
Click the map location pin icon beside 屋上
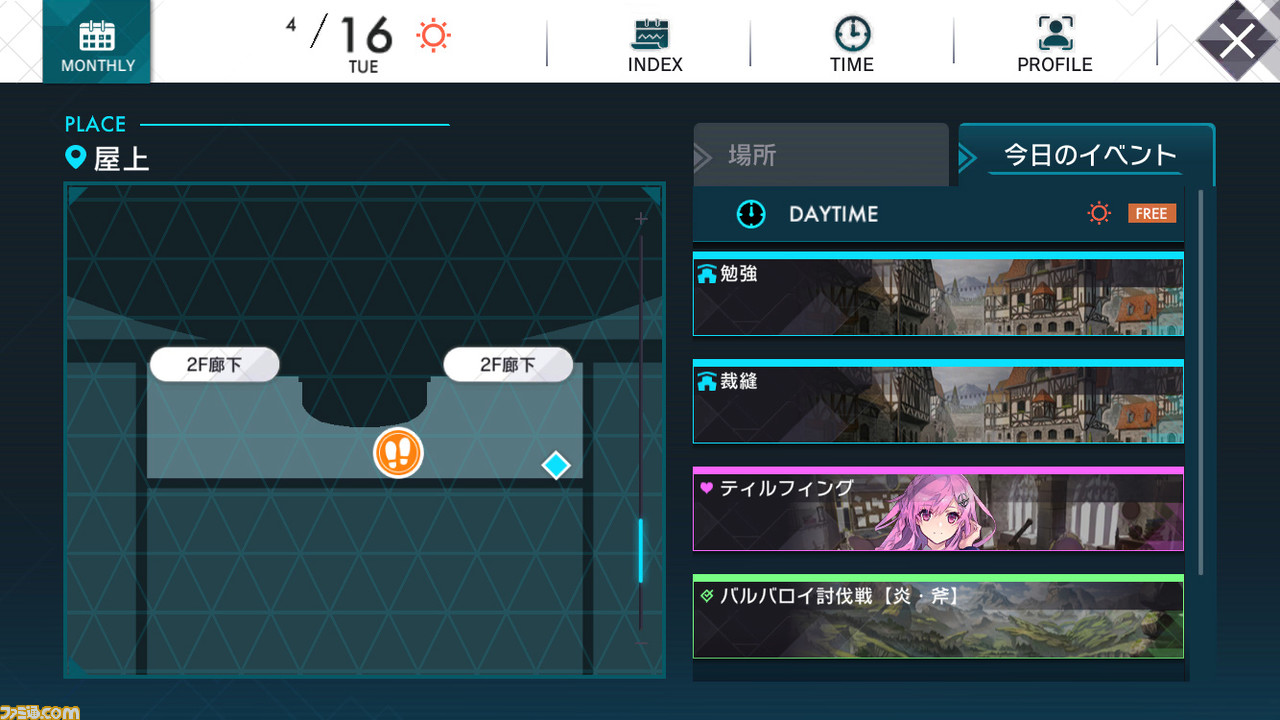click(x=75, y=157)
